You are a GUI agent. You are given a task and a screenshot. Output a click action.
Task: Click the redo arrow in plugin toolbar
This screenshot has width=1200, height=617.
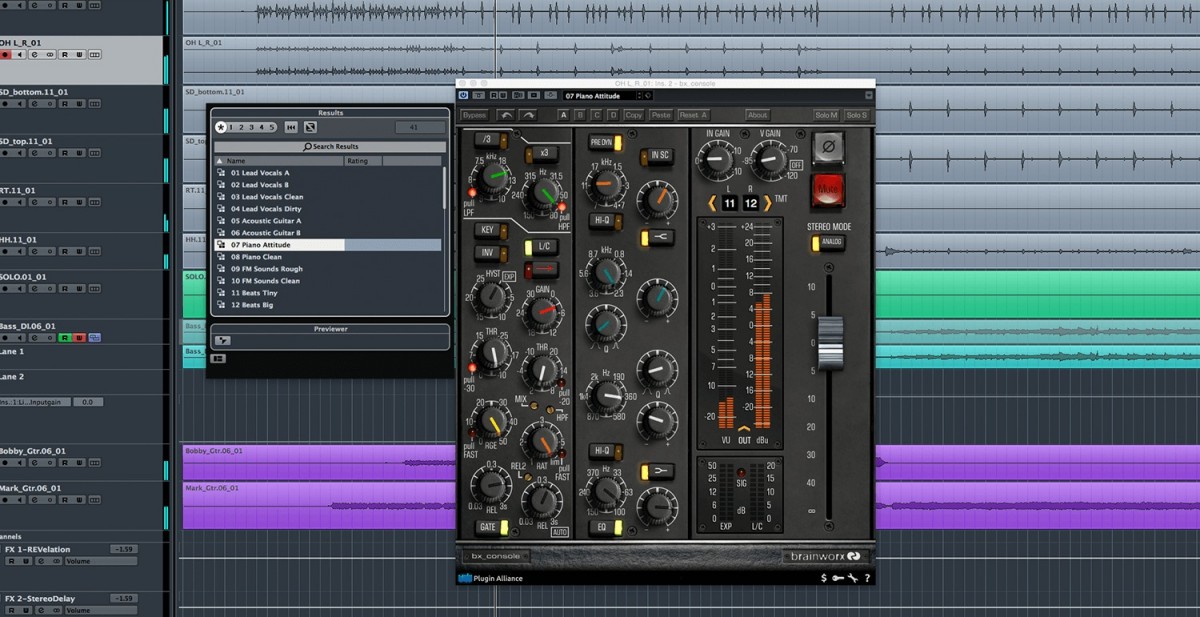coord(527,115)
